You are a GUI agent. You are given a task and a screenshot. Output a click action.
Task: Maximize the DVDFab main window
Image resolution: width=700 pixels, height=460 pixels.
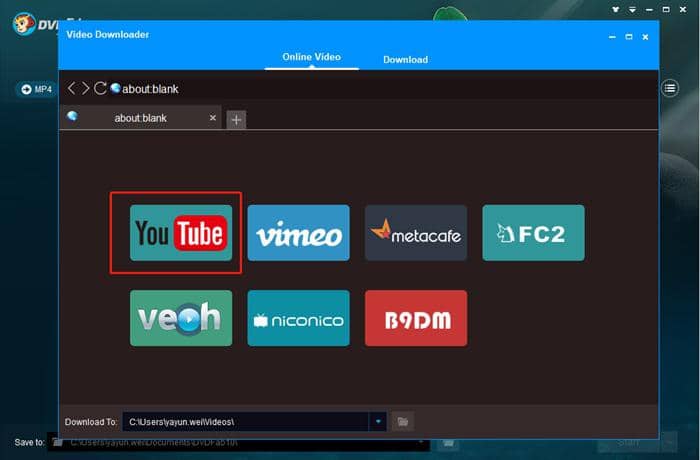(x=666, y=9)
